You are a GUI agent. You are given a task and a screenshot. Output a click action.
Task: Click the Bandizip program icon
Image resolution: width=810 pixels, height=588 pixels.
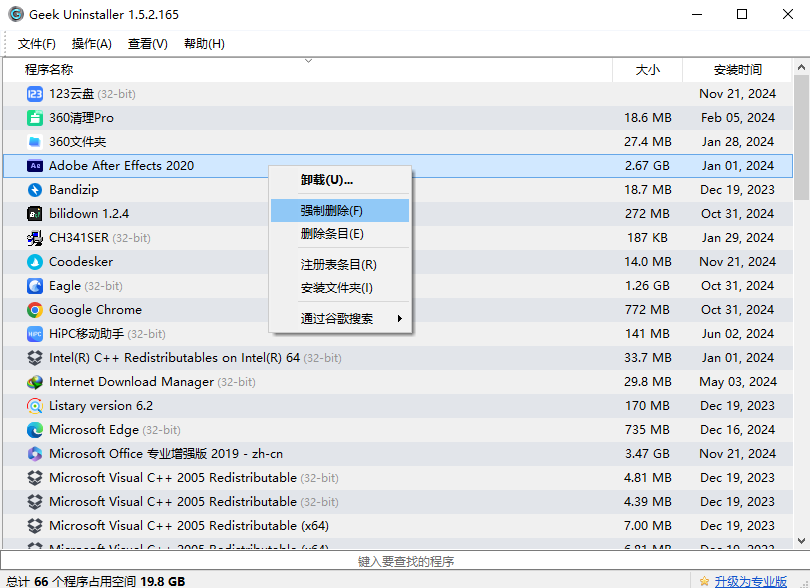click(35, 190)
